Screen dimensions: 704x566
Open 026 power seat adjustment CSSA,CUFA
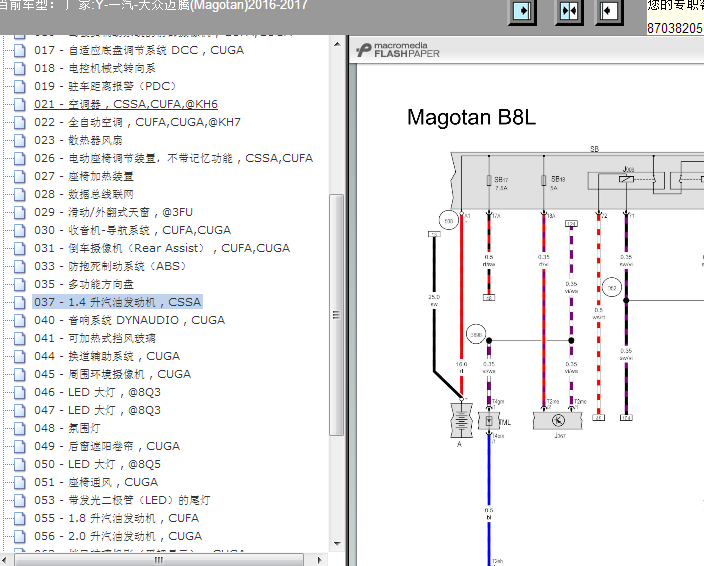(173, 158)
